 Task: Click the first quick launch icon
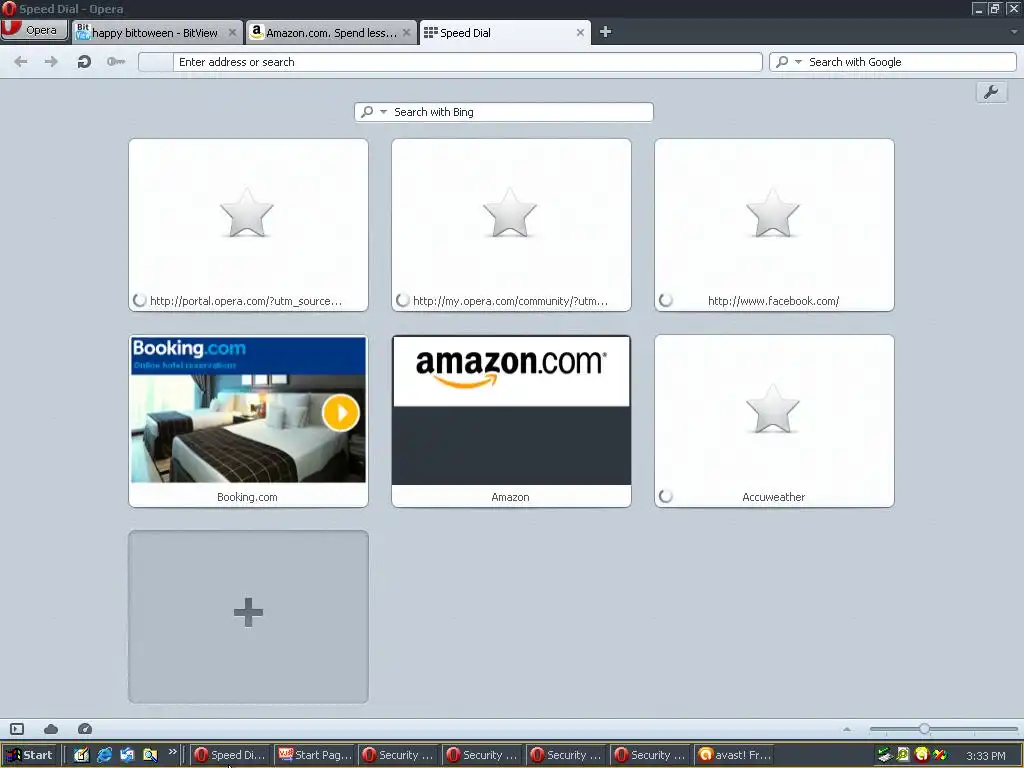click(x=81, y=755)
